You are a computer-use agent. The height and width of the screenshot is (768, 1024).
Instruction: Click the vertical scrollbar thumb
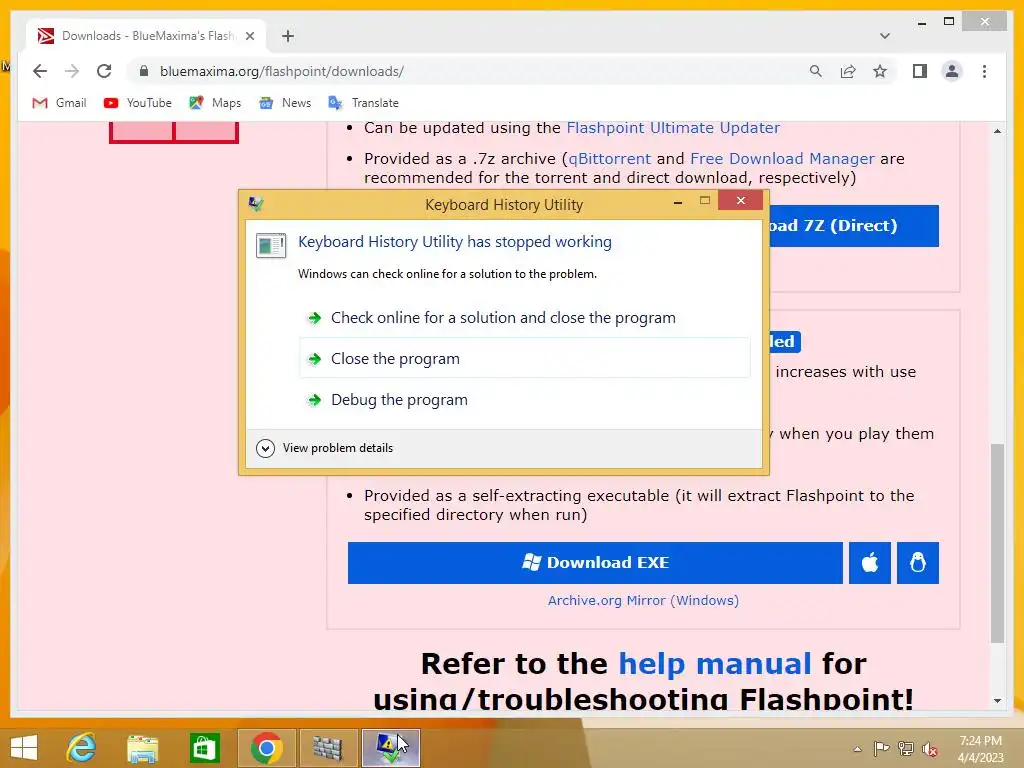[997, 543]
